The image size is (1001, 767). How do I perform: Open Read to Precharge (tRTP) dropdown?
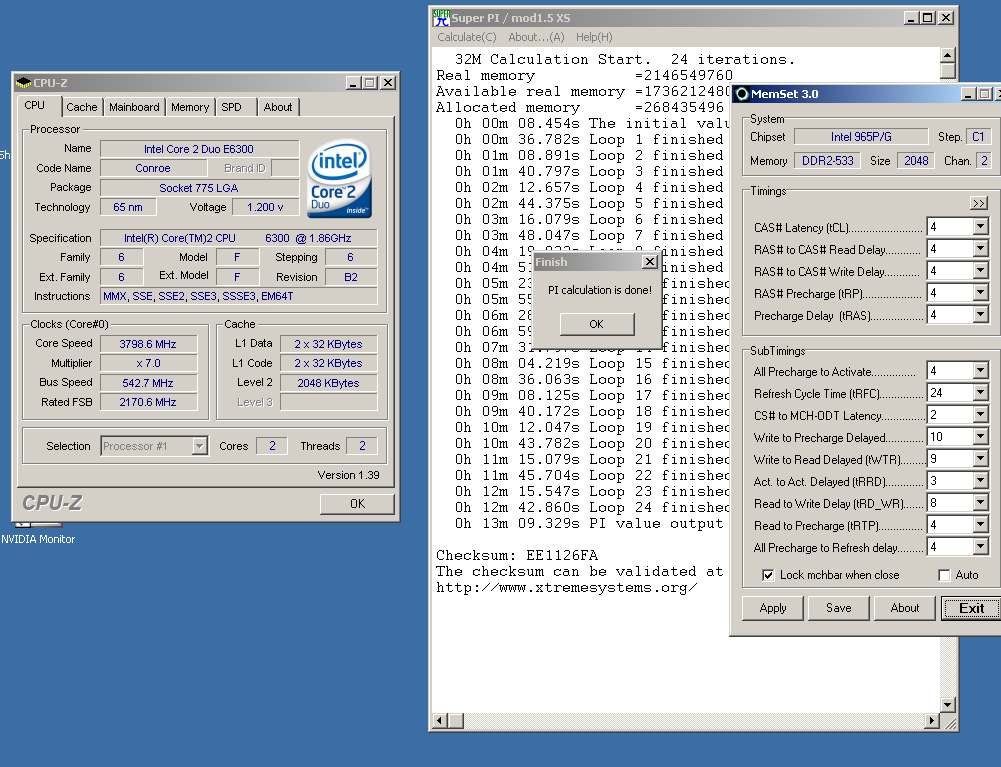coord(981,525)
